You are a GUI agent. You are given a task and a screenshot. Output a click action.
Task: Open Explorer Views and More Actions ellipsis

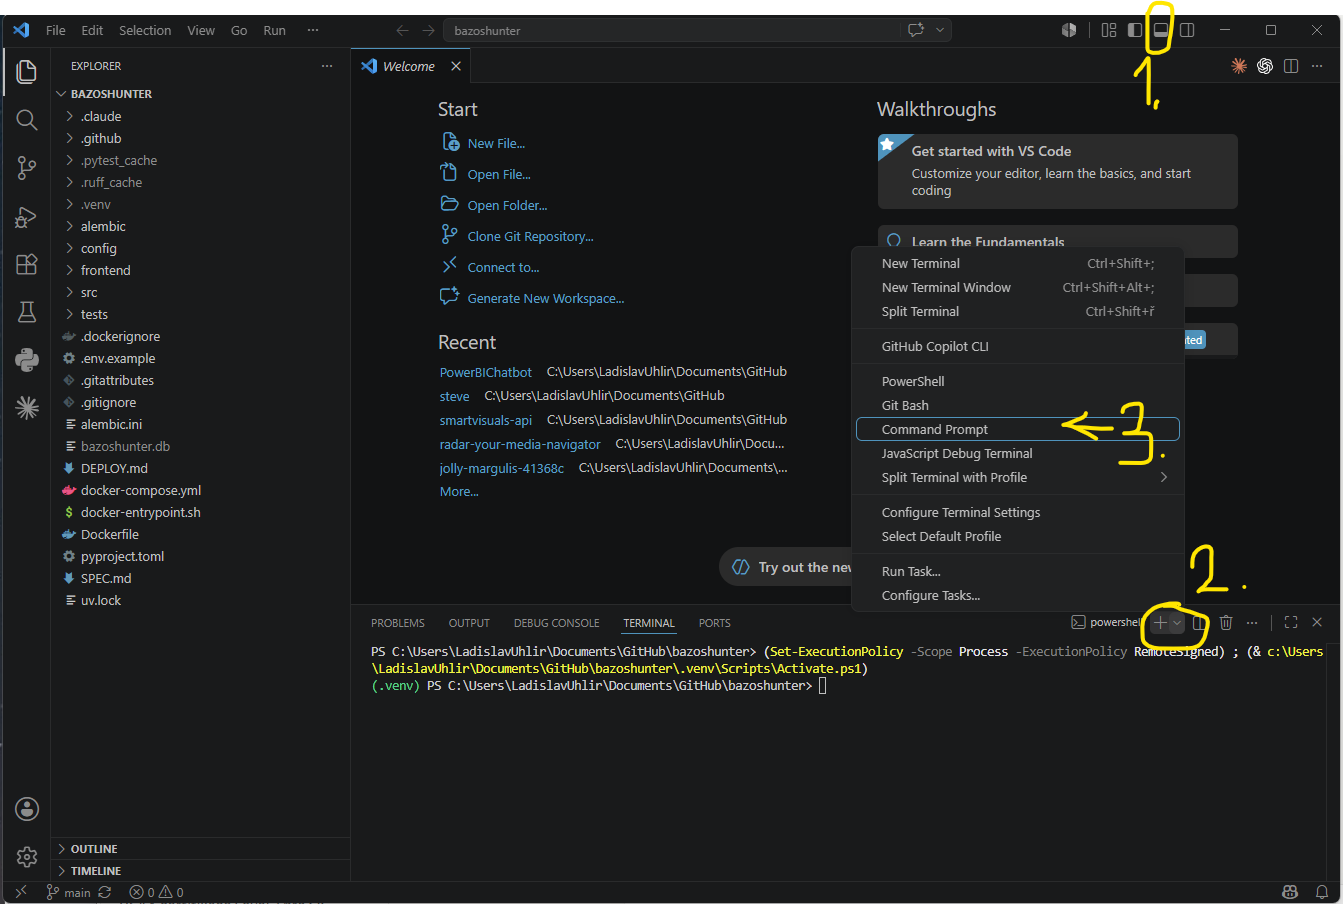(x=326, y=66)
